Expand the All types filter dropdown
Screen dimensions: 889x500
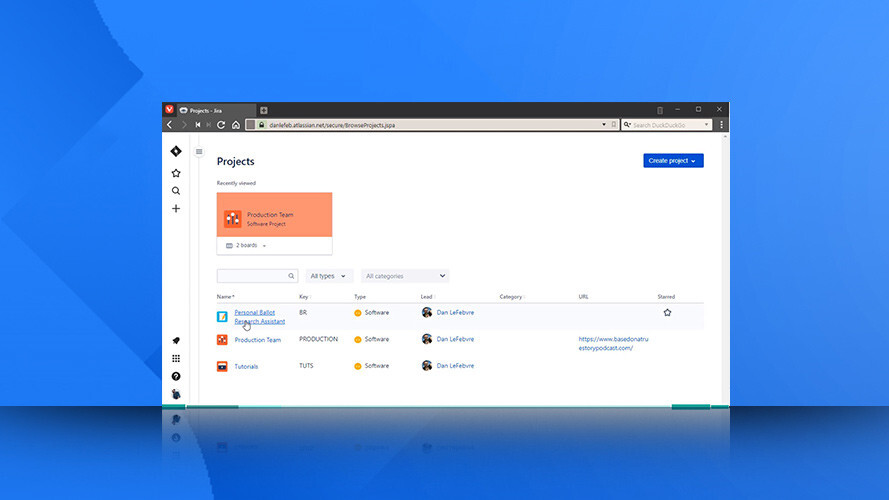(329, 276)
